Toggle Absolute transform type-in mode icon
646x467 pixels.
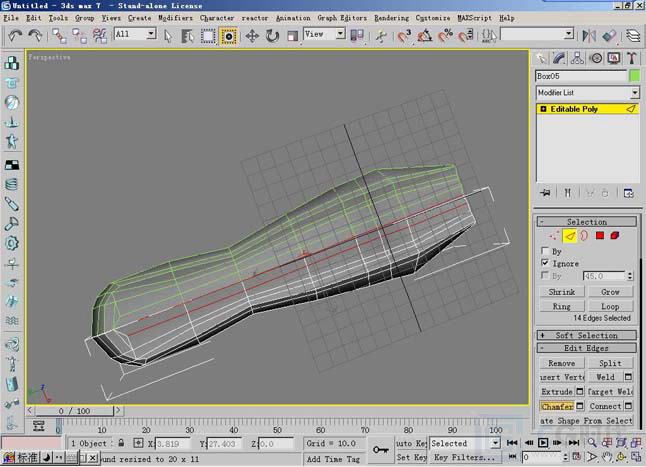point(138,443)
